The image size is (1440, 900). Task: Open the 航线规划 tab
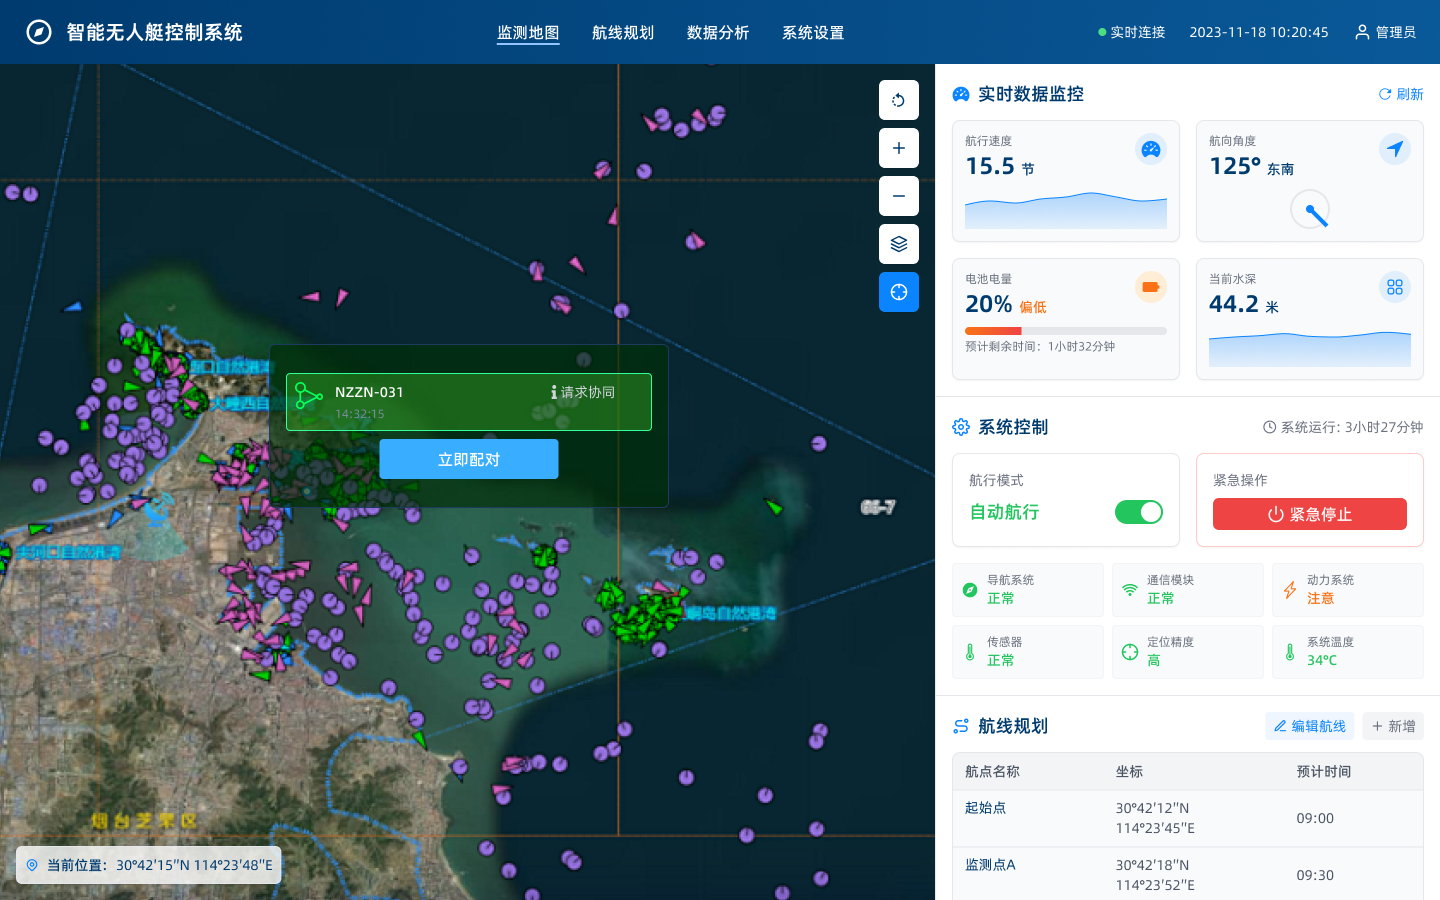click(x=622, y=33)
